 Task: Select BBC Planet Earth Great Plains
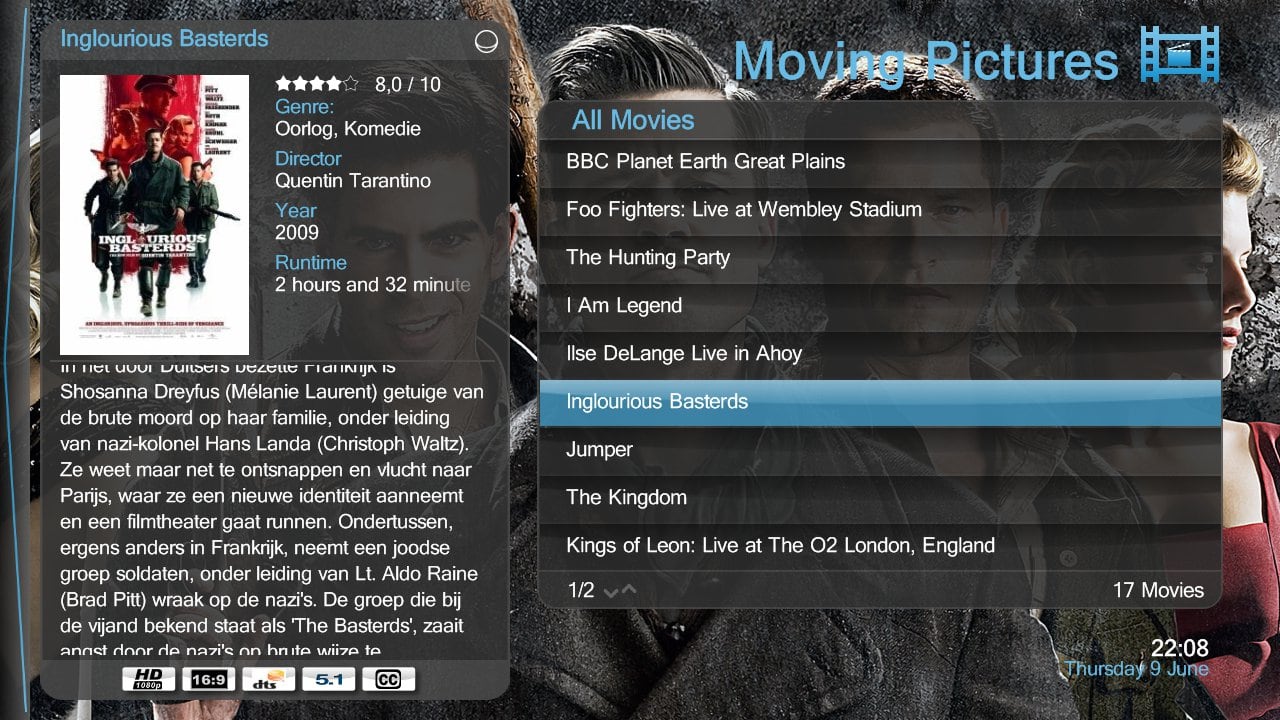coord(880,162)
